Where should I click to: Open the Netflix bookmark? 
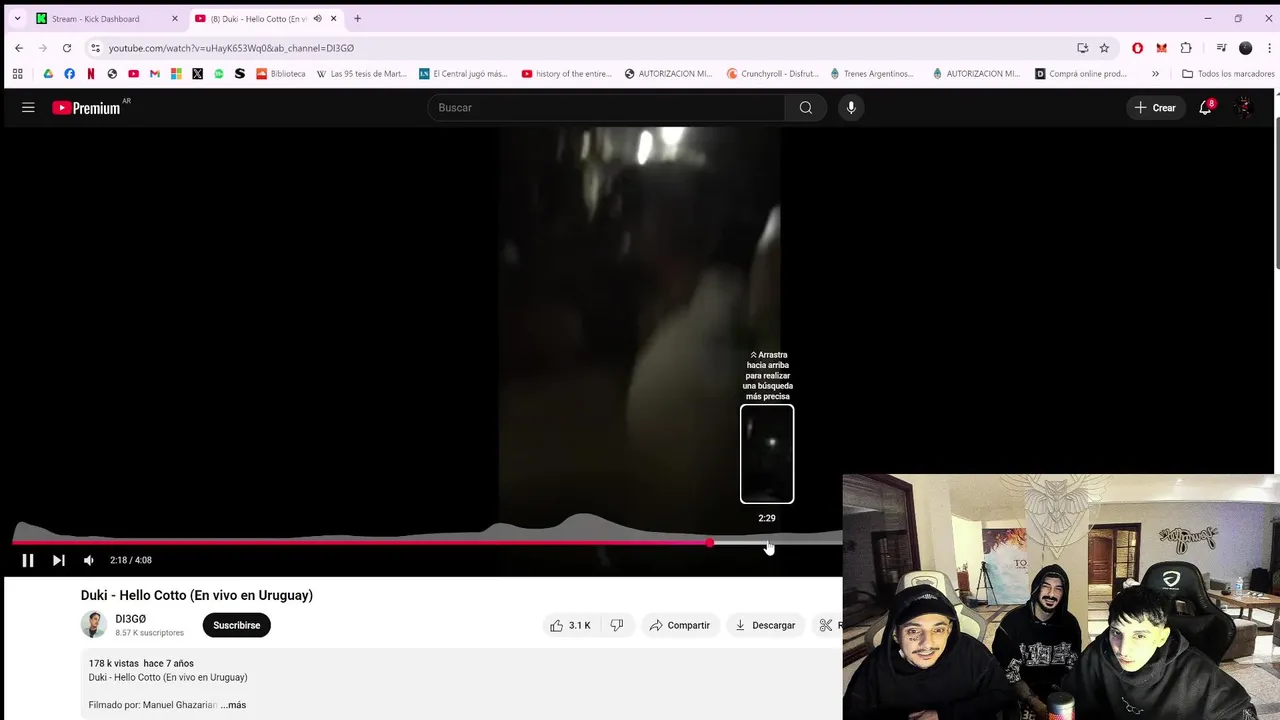[91, 73]
